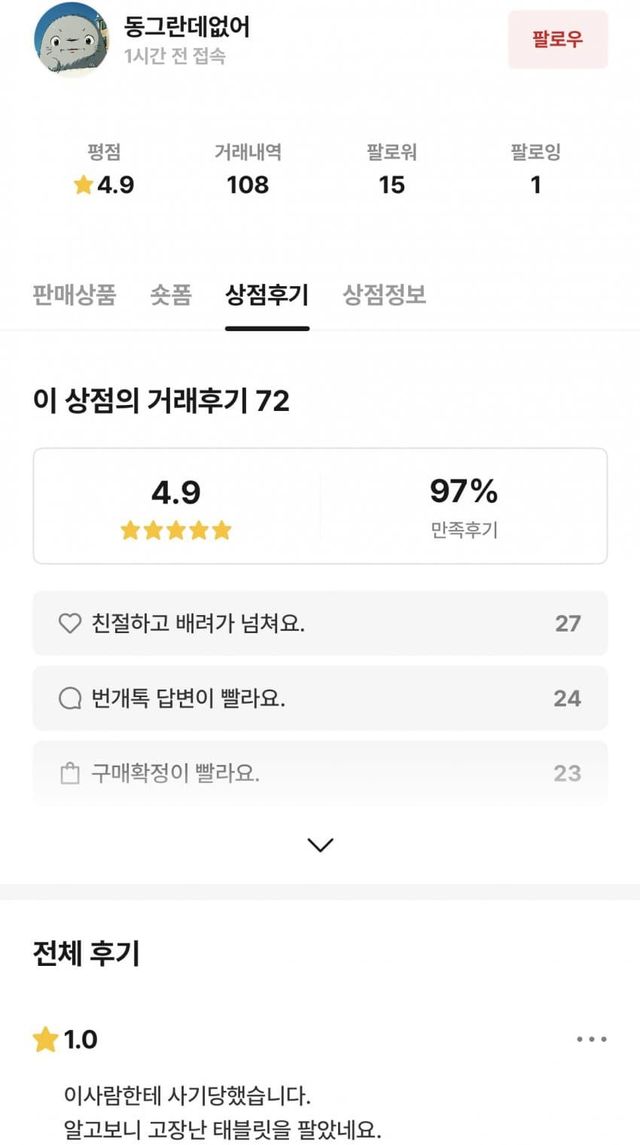Click the star icon on the 1.0 review
The width and height of the screenshot is (640, 1145).
pos(46,1040)
